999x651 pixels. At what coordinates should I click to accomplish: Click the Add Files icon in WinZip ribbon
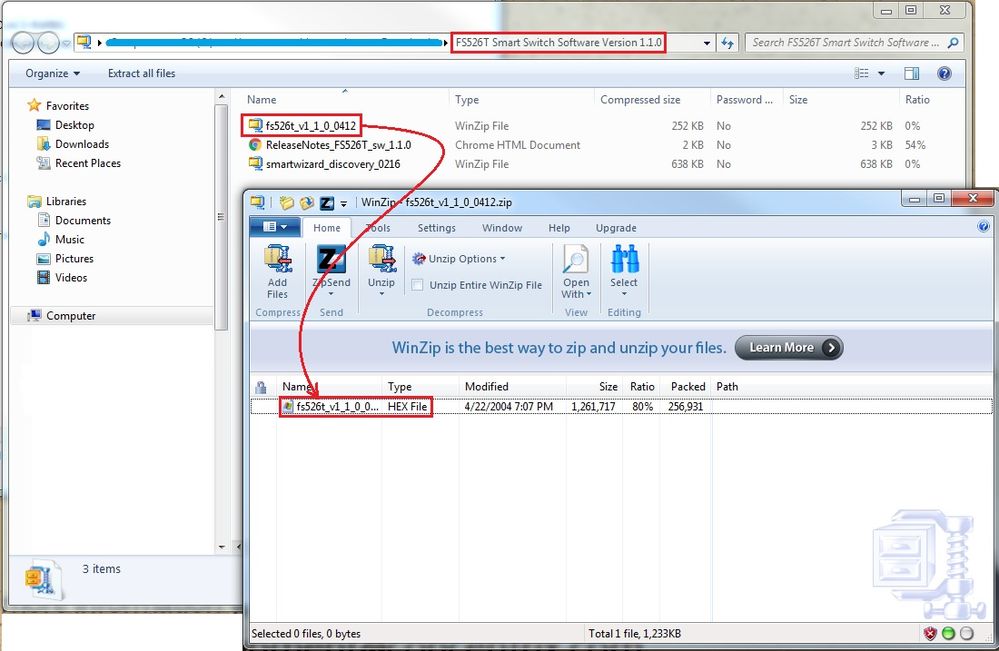tap(277, 261)
